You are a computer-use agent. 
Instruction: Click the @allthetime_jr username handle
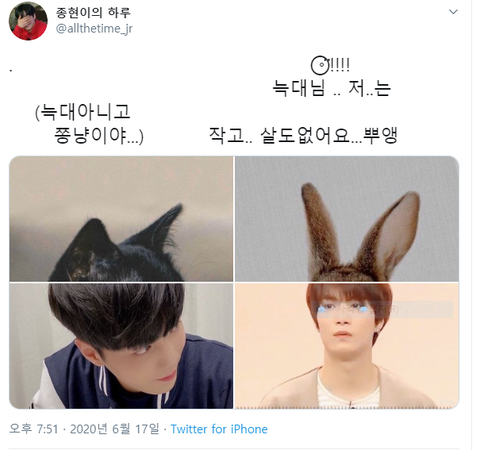[94, 29]
